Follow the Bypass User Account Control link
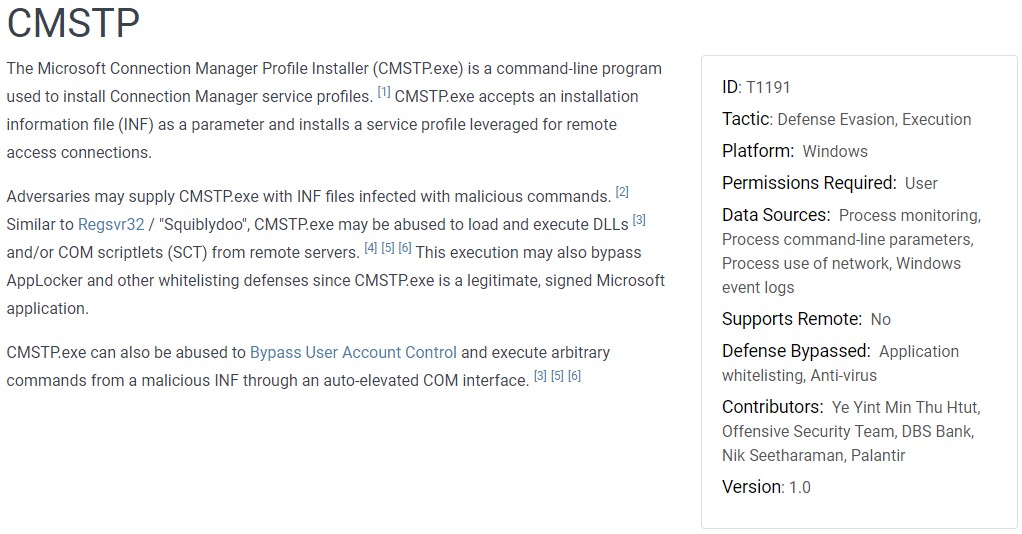 tap(353, 352)
